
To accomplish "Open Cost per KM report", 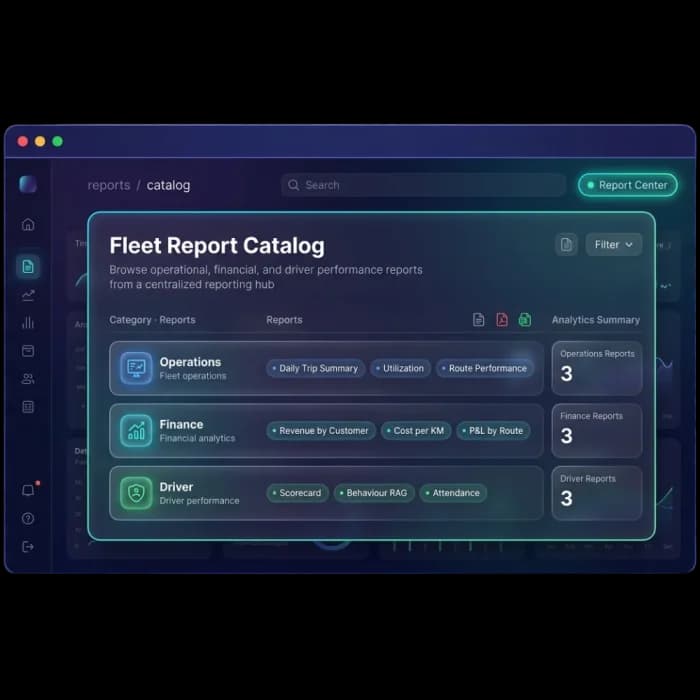I will pos(416,431).
